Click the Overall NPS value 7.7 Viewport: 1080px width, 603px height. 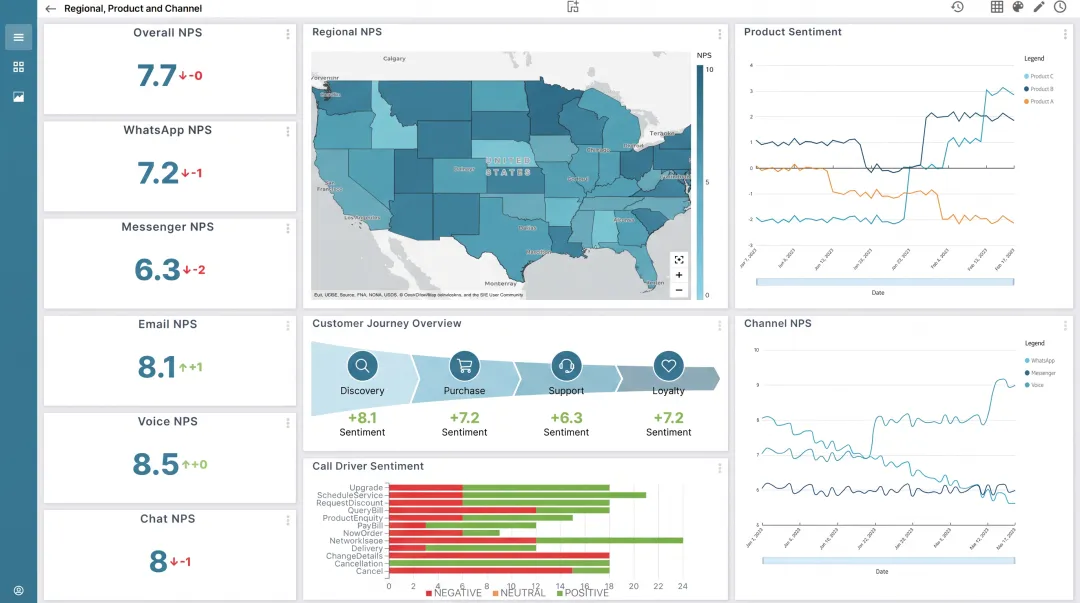click(x=157, y=76)
